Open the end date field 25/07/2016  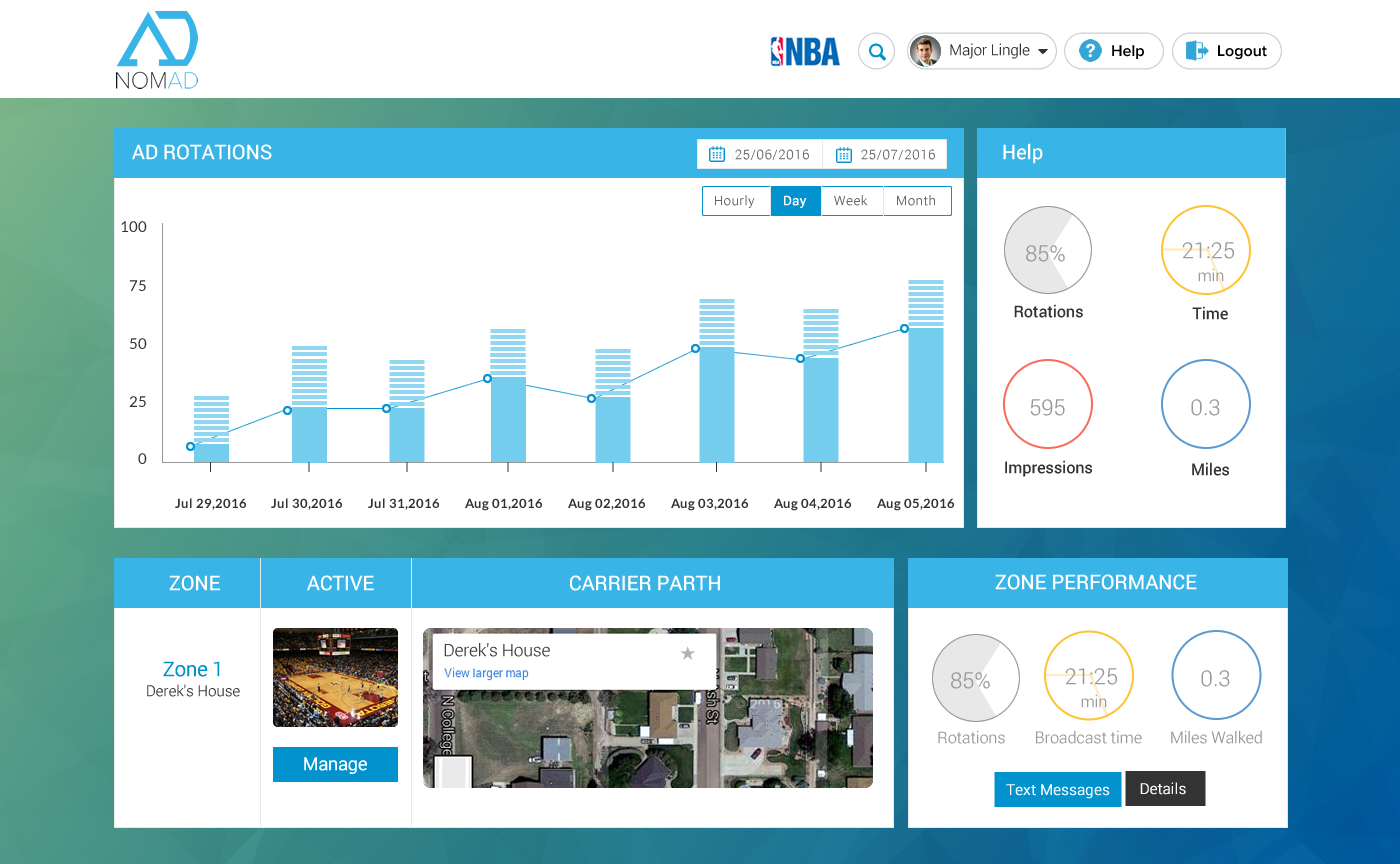[x=897, y=154]
